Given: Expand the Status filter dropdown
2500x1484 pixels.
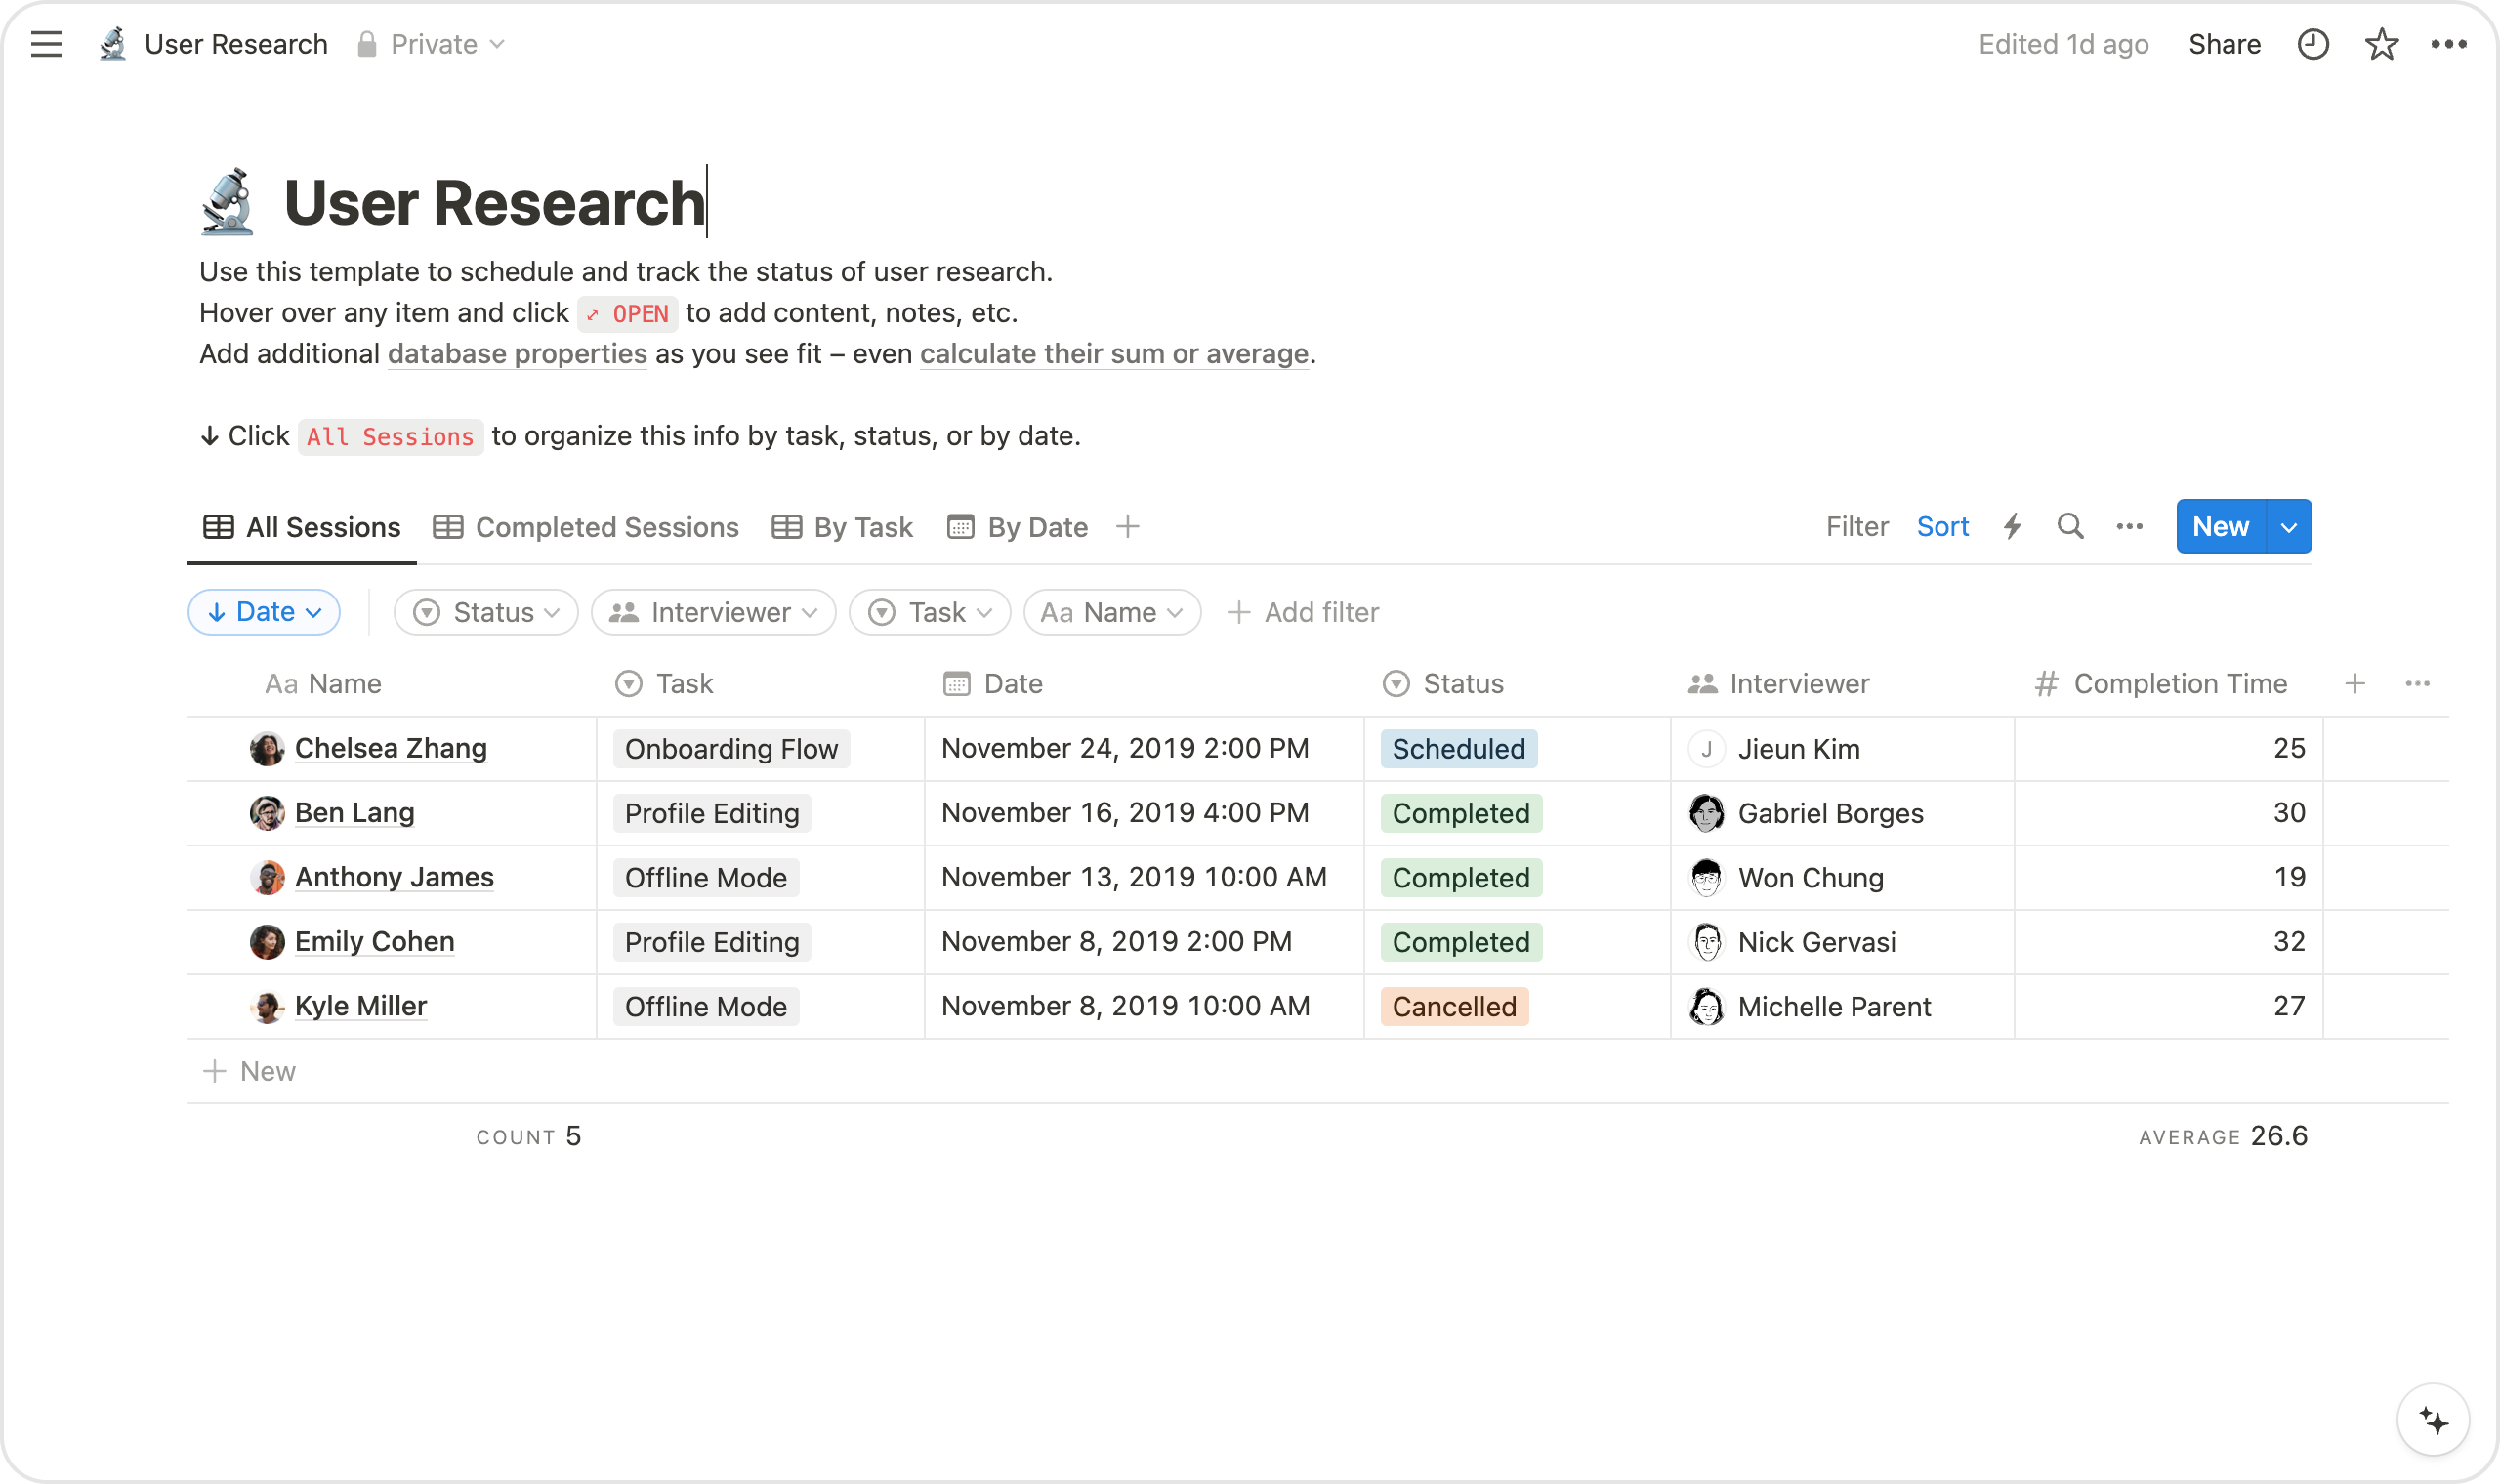Looking at the screenshot, I should coord(486,612).
